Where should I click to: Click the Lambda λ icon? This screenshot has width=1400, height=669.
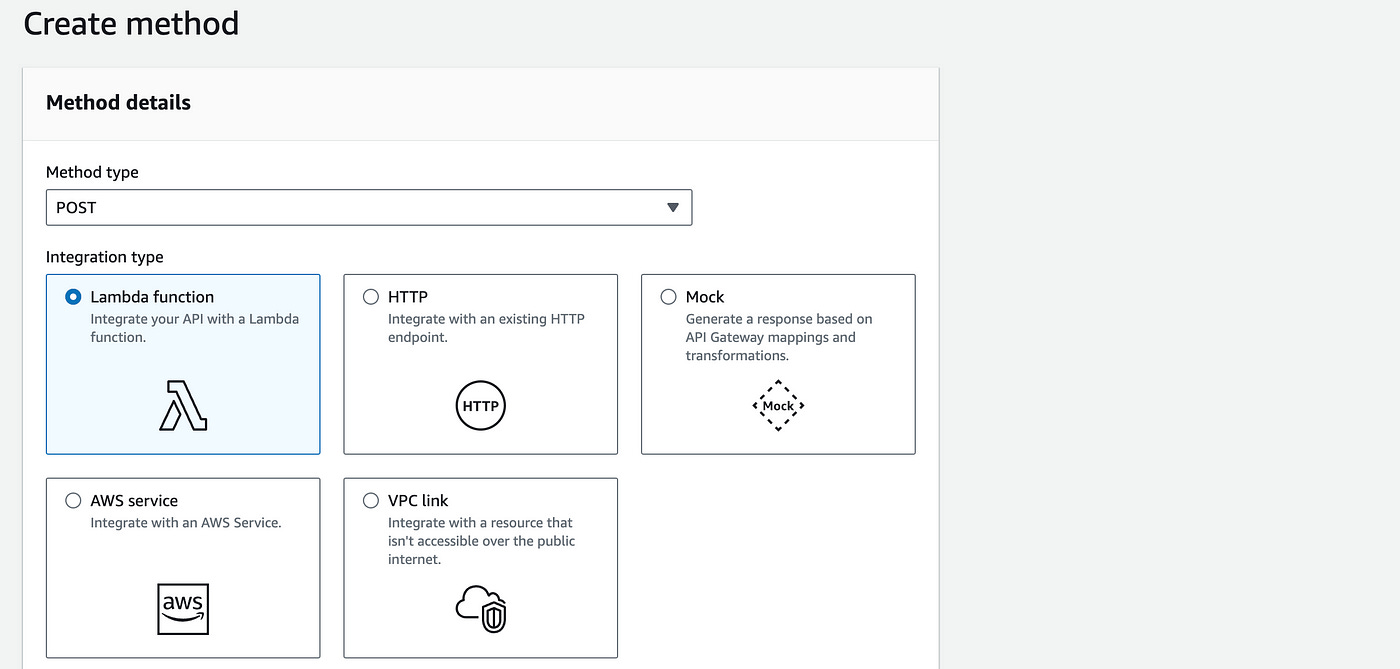pos(183,405)
